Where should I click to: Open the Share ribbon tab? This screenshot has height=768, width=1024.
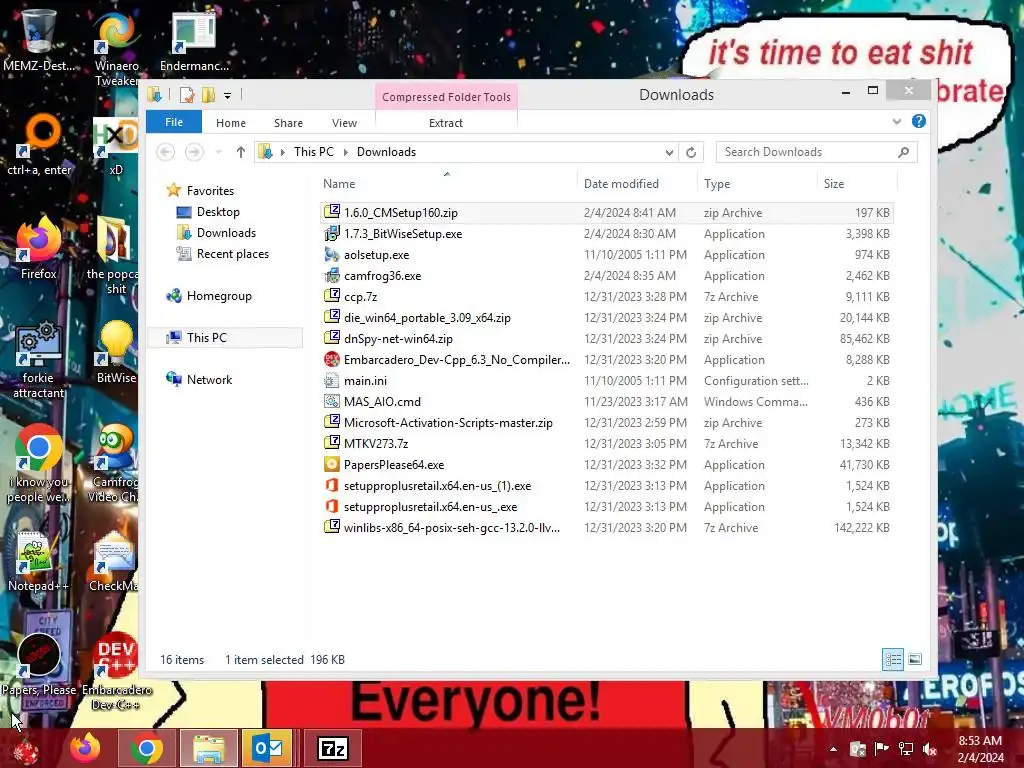[x=288, y=123]
